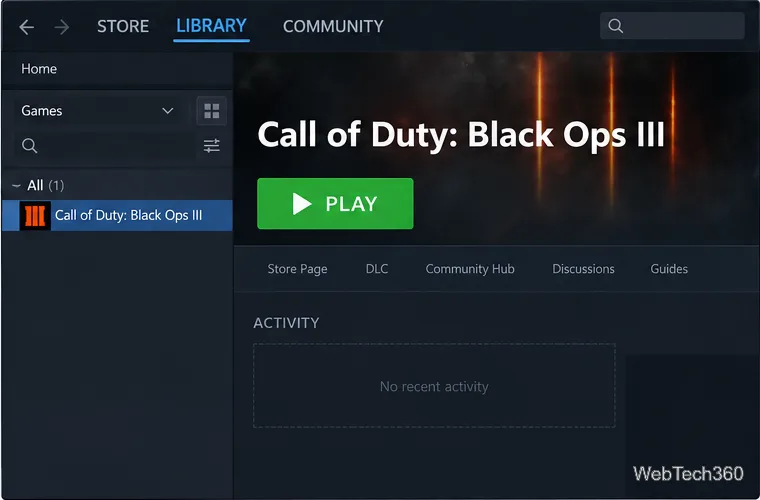
Task: Open the advanced filter sliders icon
Action: 211,145
